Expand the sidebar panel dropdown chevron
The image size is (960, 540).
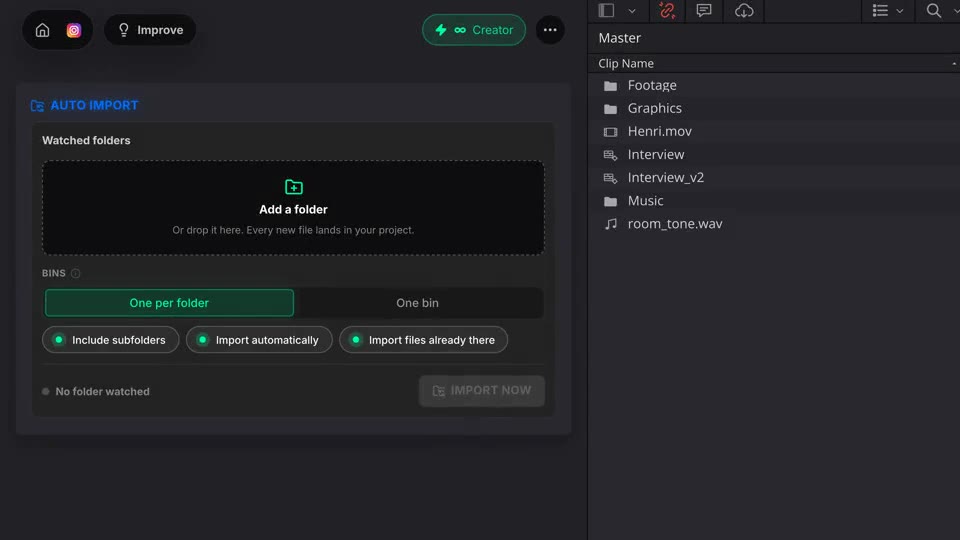[632, 11]
